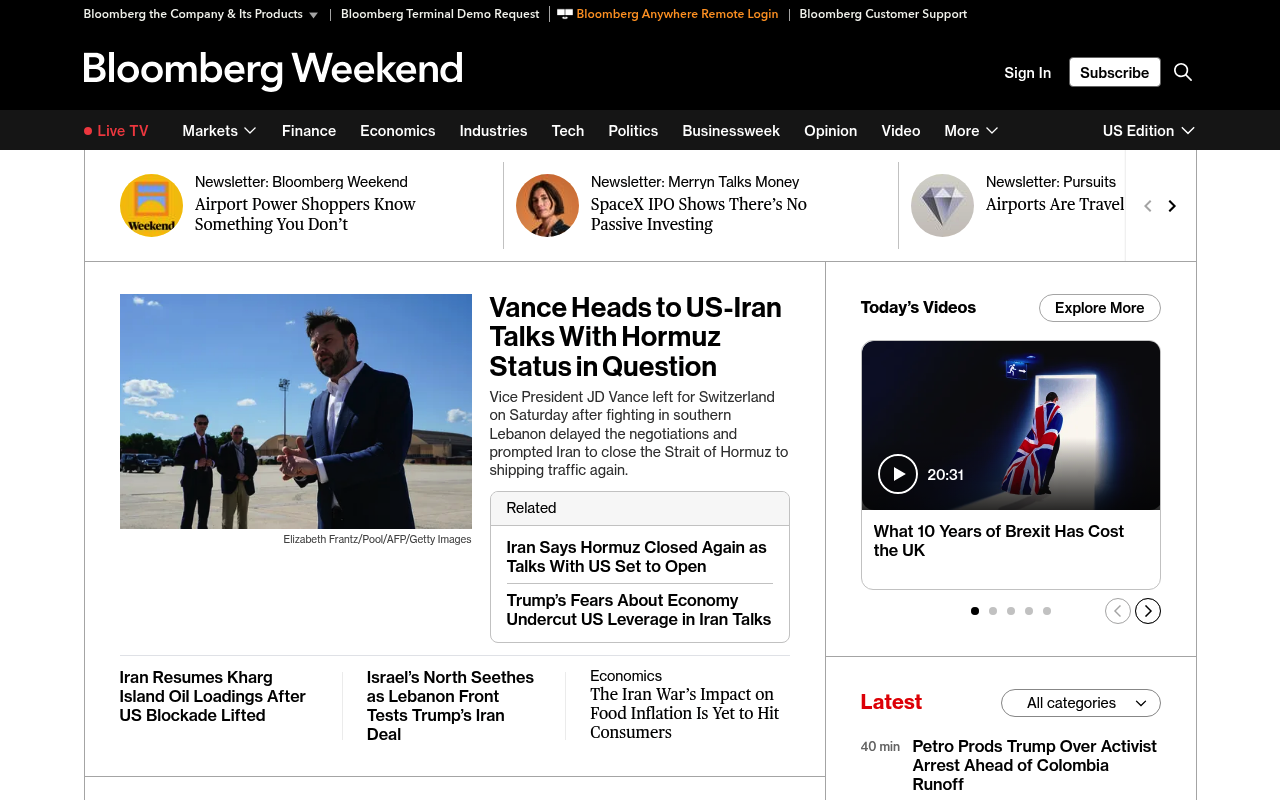The width and height of the screenshot is (1280, 800).
Task: Expand the More menu chevron
Action: [x=992, y=131]
